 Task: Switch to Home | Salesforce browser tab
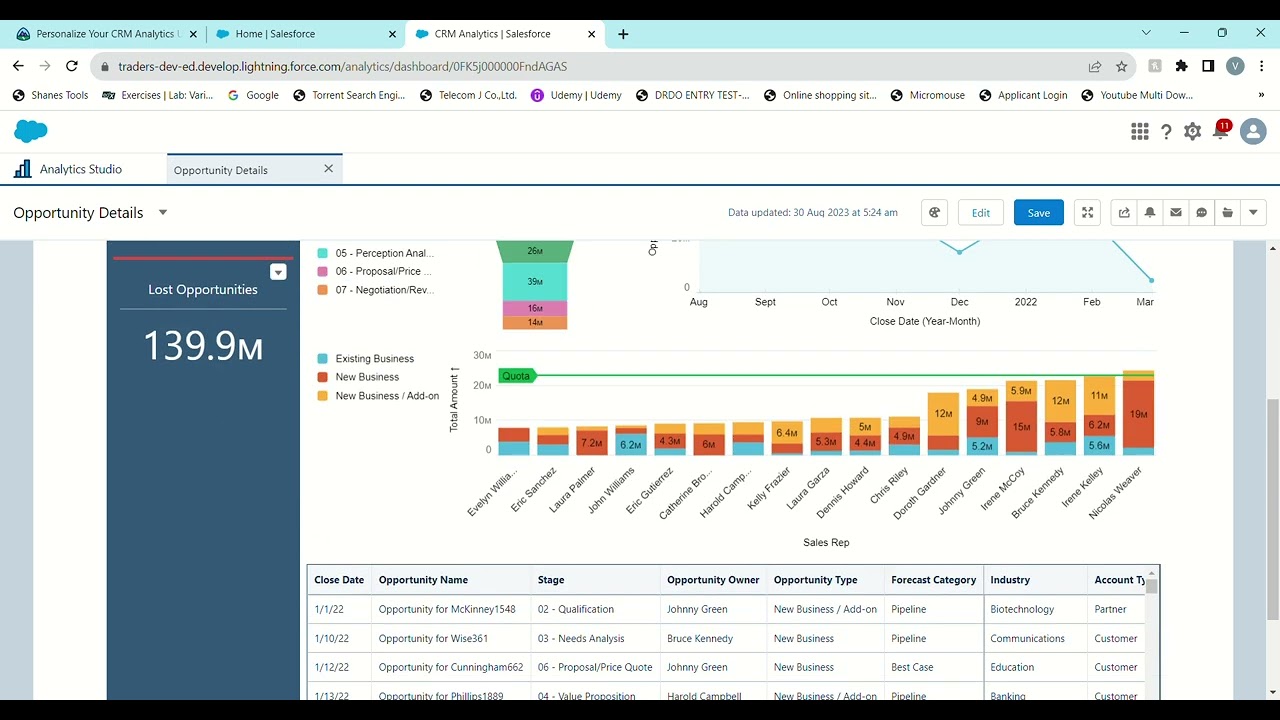(308, 34)
